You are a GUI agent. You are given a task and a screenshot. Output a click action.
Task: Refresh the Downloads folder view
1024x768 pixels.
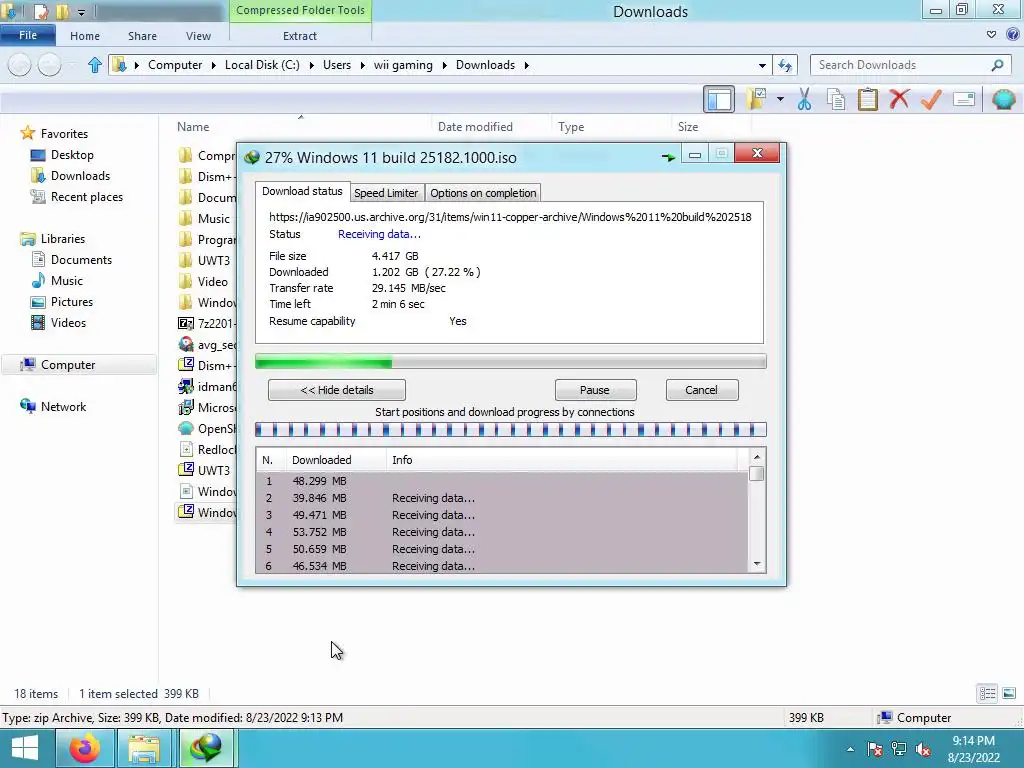click(x=785, y=65)
